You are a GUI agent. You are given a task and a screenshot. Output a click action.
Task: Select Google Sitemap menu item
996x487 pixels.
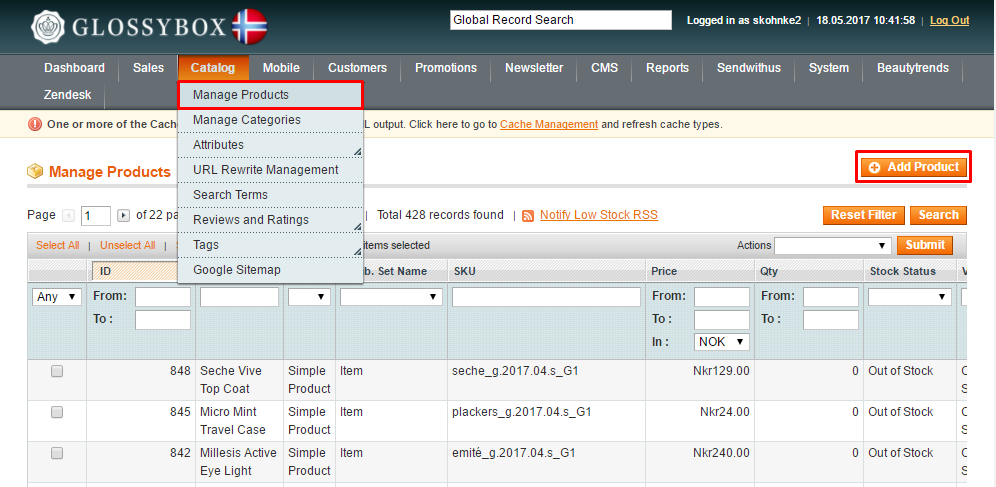click(270, 270)
